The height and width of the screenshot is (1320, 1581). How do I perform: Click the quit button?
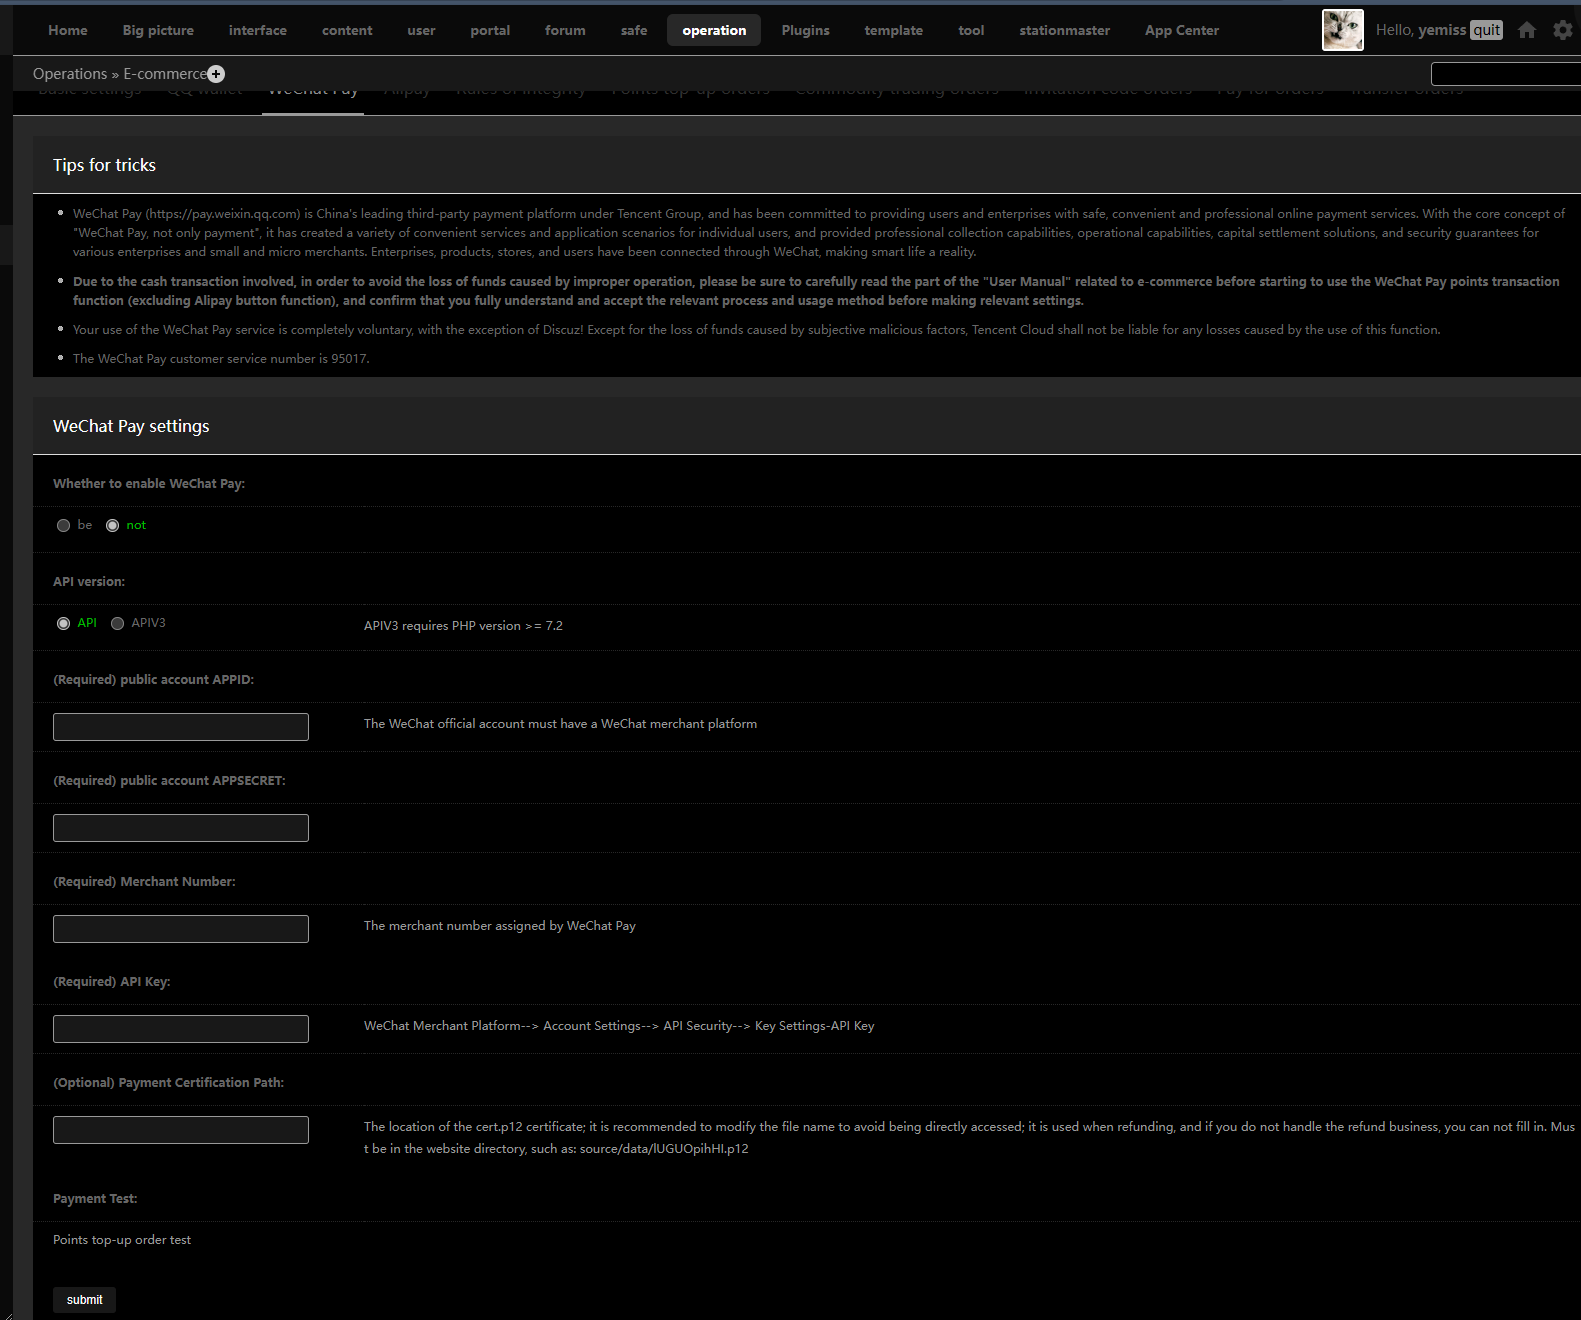(1487, 30)
